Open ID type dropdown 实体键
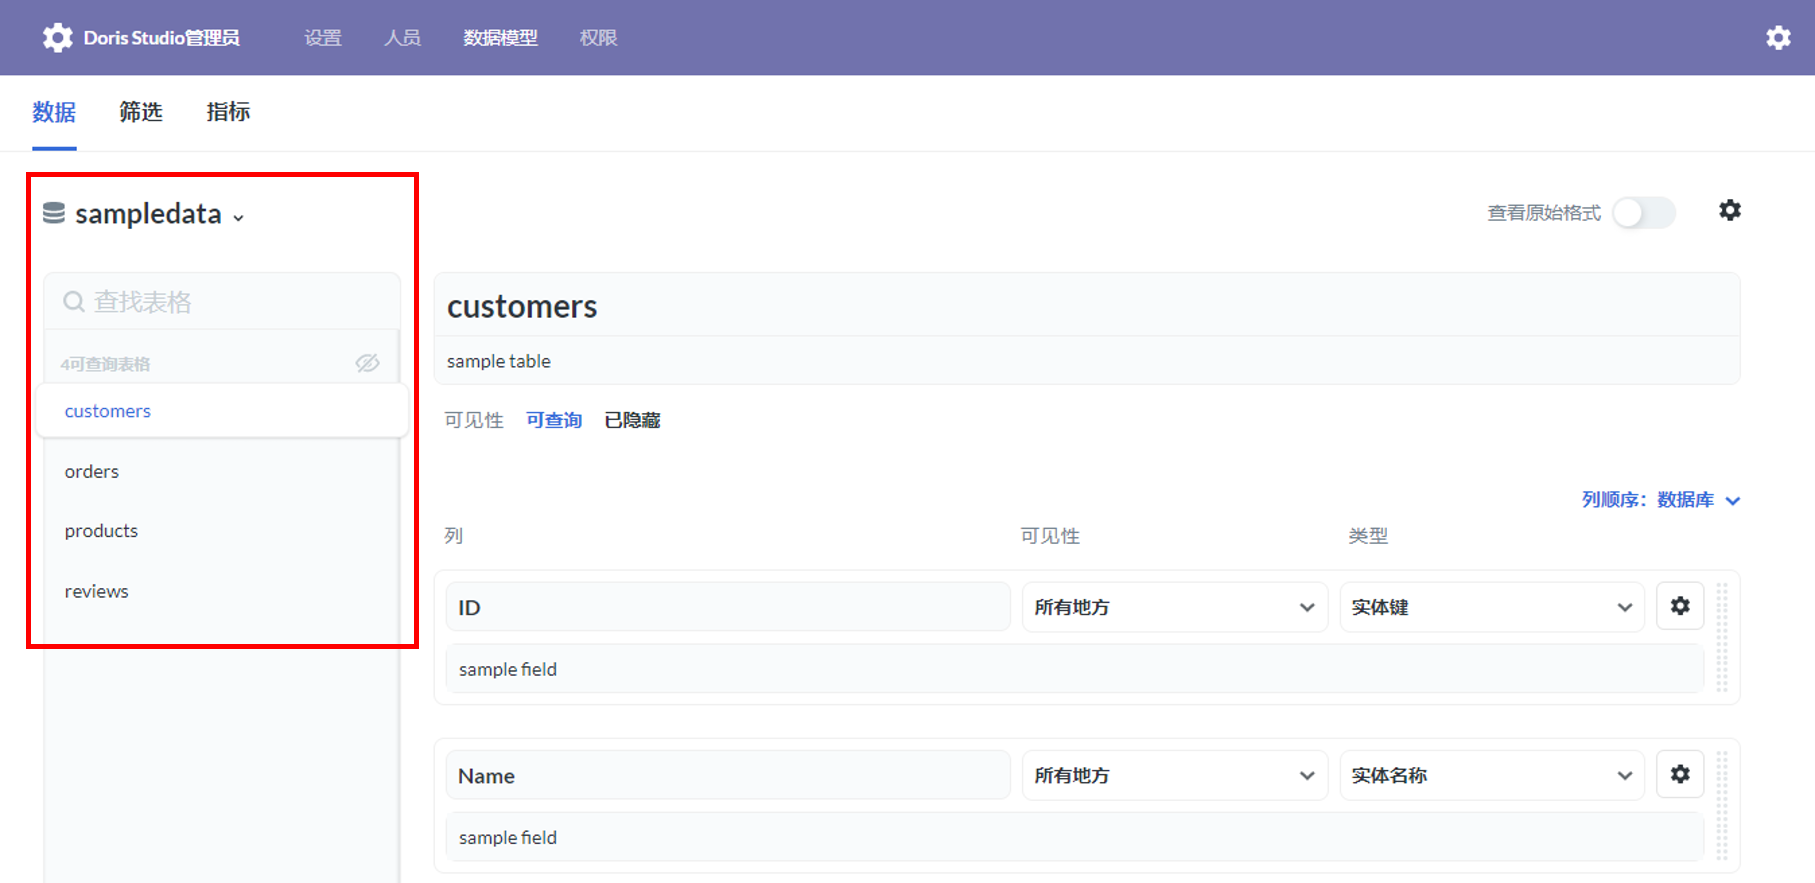This screenshot has height=883, width=1815. (1492, 607)
